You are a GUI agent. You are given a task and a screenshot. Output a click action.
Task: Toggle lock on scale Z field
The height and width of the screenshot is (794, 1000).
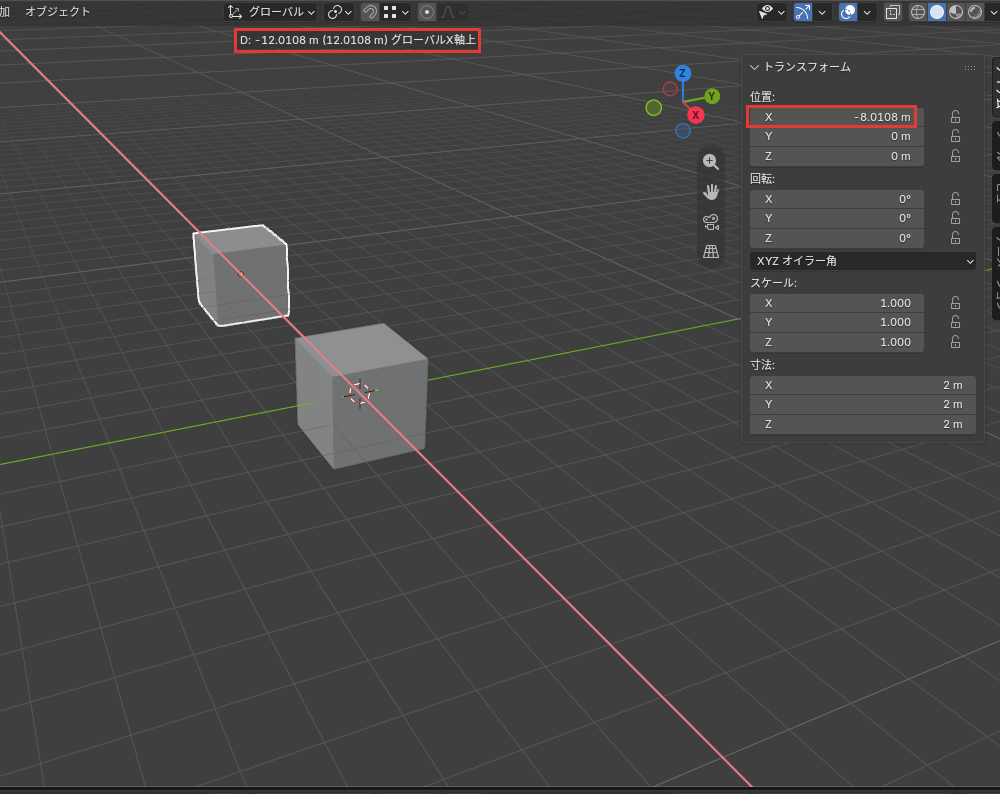[955, 342]
